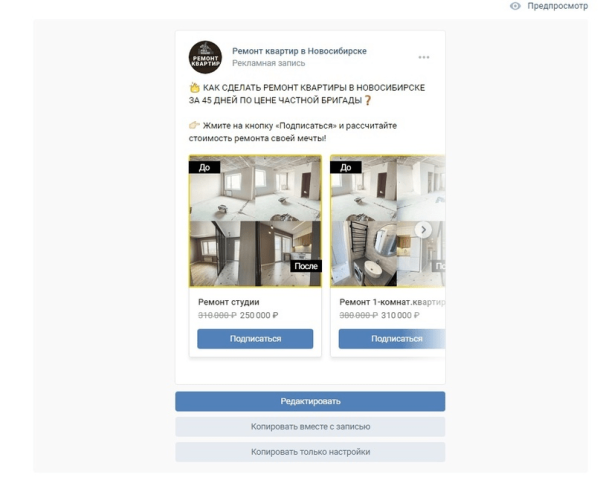
Task: Open the three-dots post options menu
Action: coord(424,57)
